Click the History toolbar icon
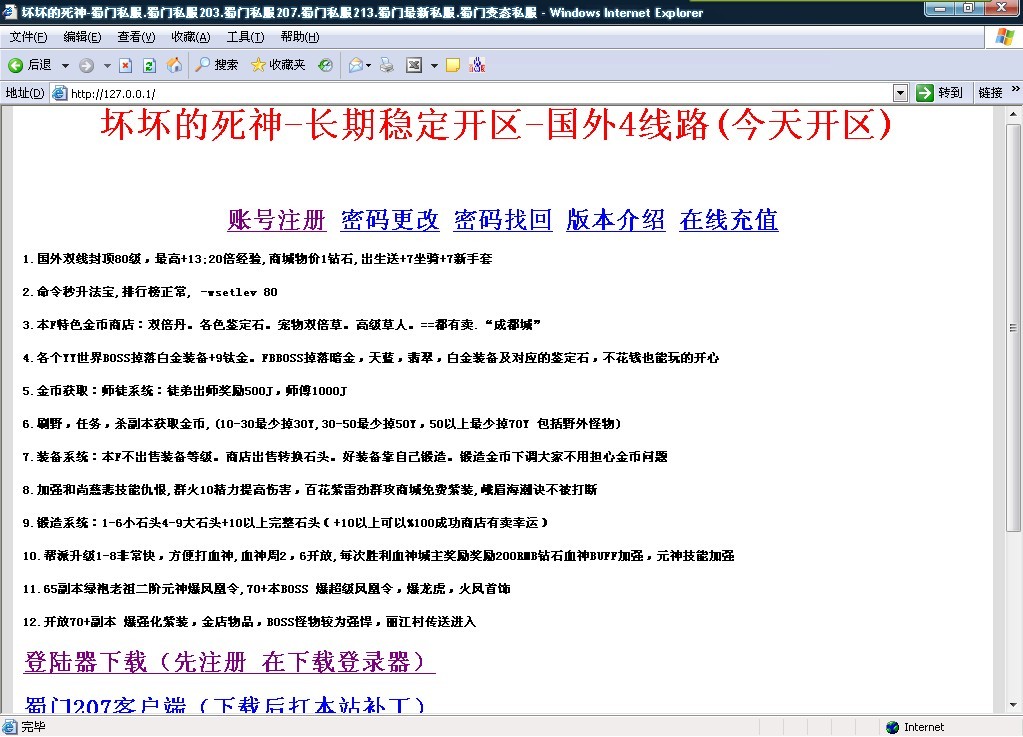 click(x=325, y=65)
